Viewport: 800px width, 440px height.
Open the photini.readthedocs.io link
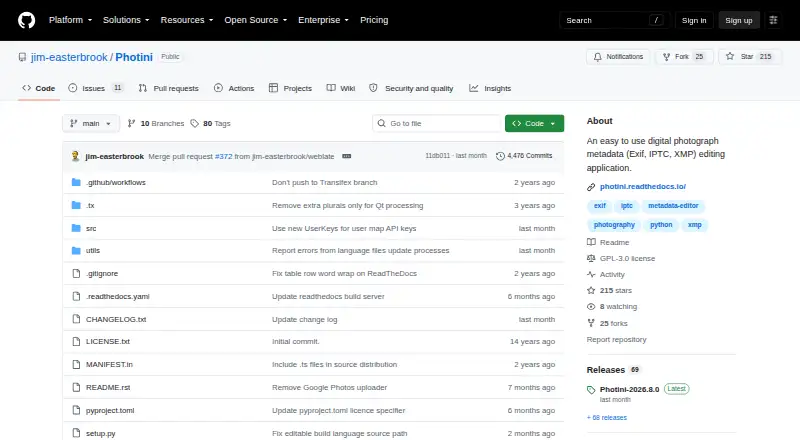(642, 187)
